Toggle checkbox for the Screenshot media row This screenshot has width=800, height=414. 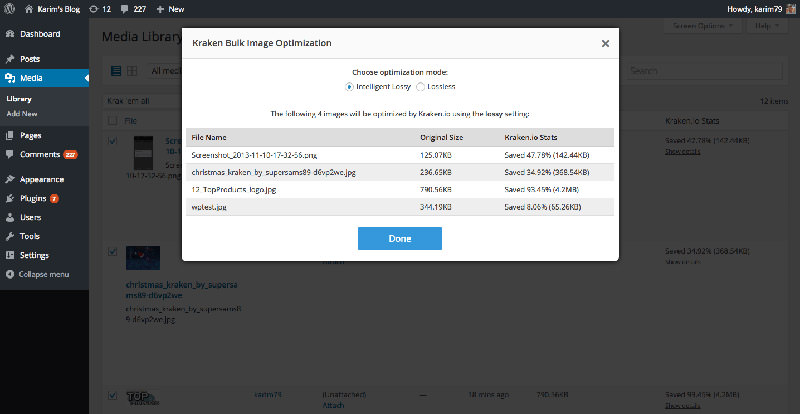112,140
